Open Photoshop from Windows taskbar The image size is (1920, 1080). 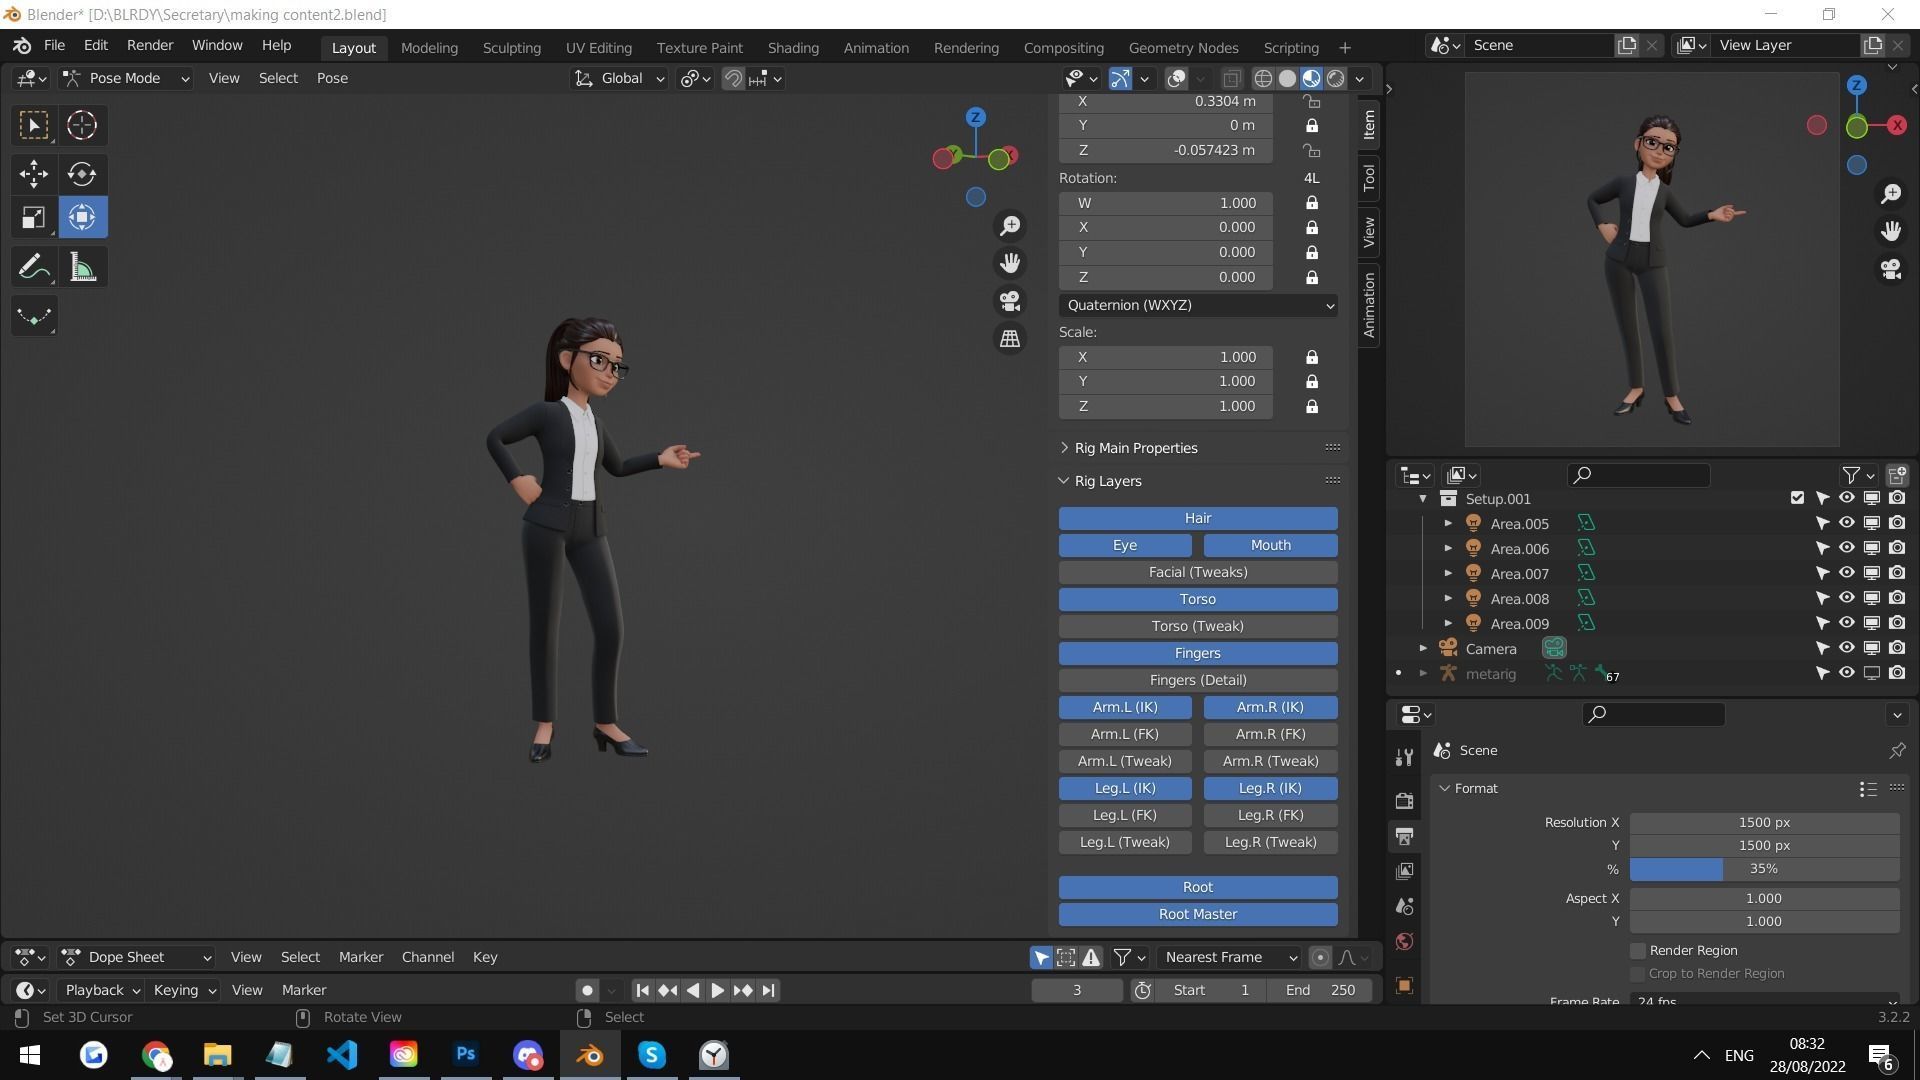coord(466,1055)
